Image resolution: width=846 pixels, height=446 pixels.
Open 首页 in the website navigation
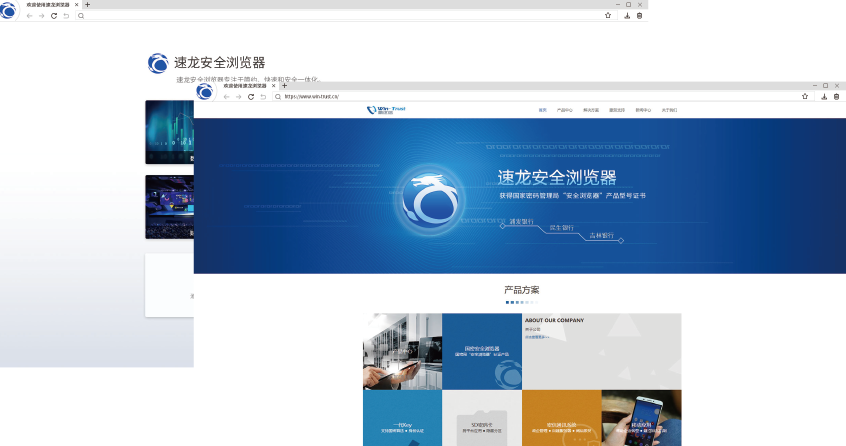coord(542,110)
